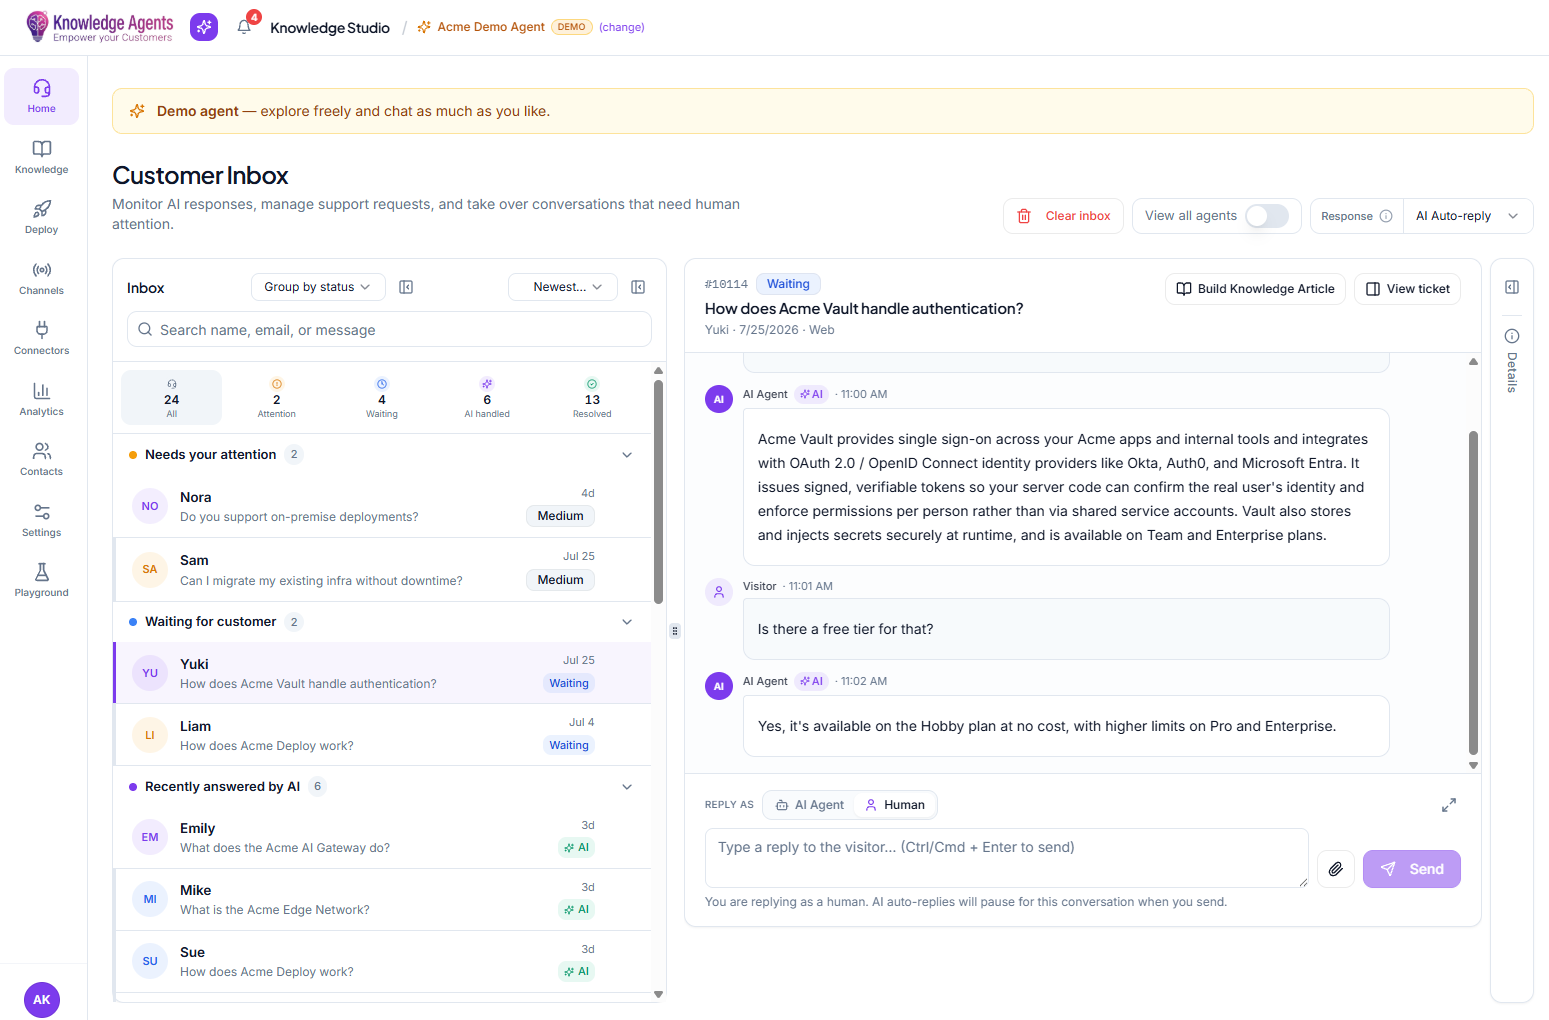
Task: Click Nora's NO avatar
Action: (x=150, y=506)
